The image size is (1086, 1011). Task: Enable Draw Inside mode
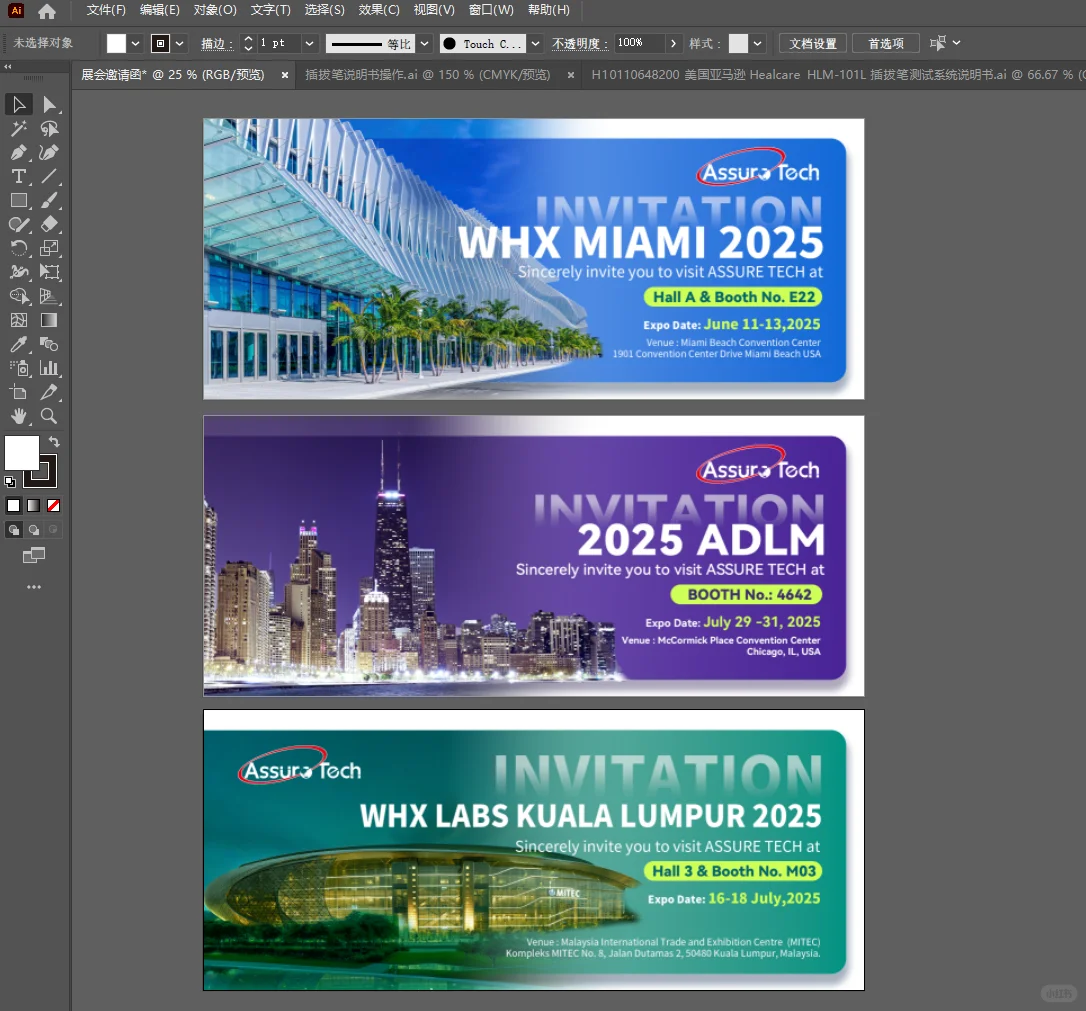click(x=53, y=530)
